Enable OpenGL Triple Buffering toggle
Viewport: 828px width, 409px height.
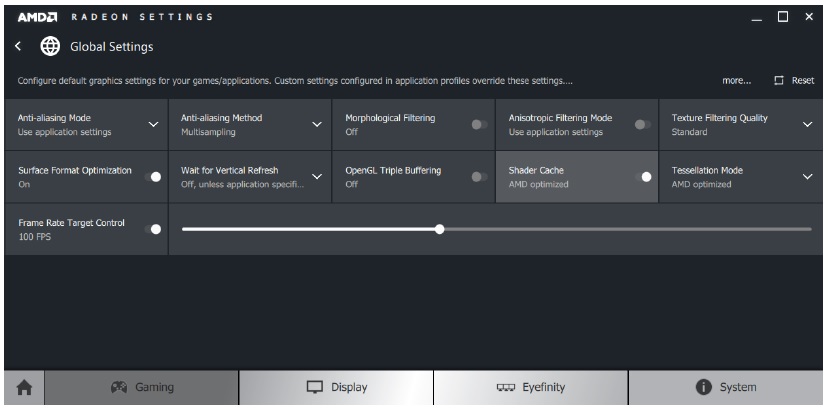tap(479, 177)
